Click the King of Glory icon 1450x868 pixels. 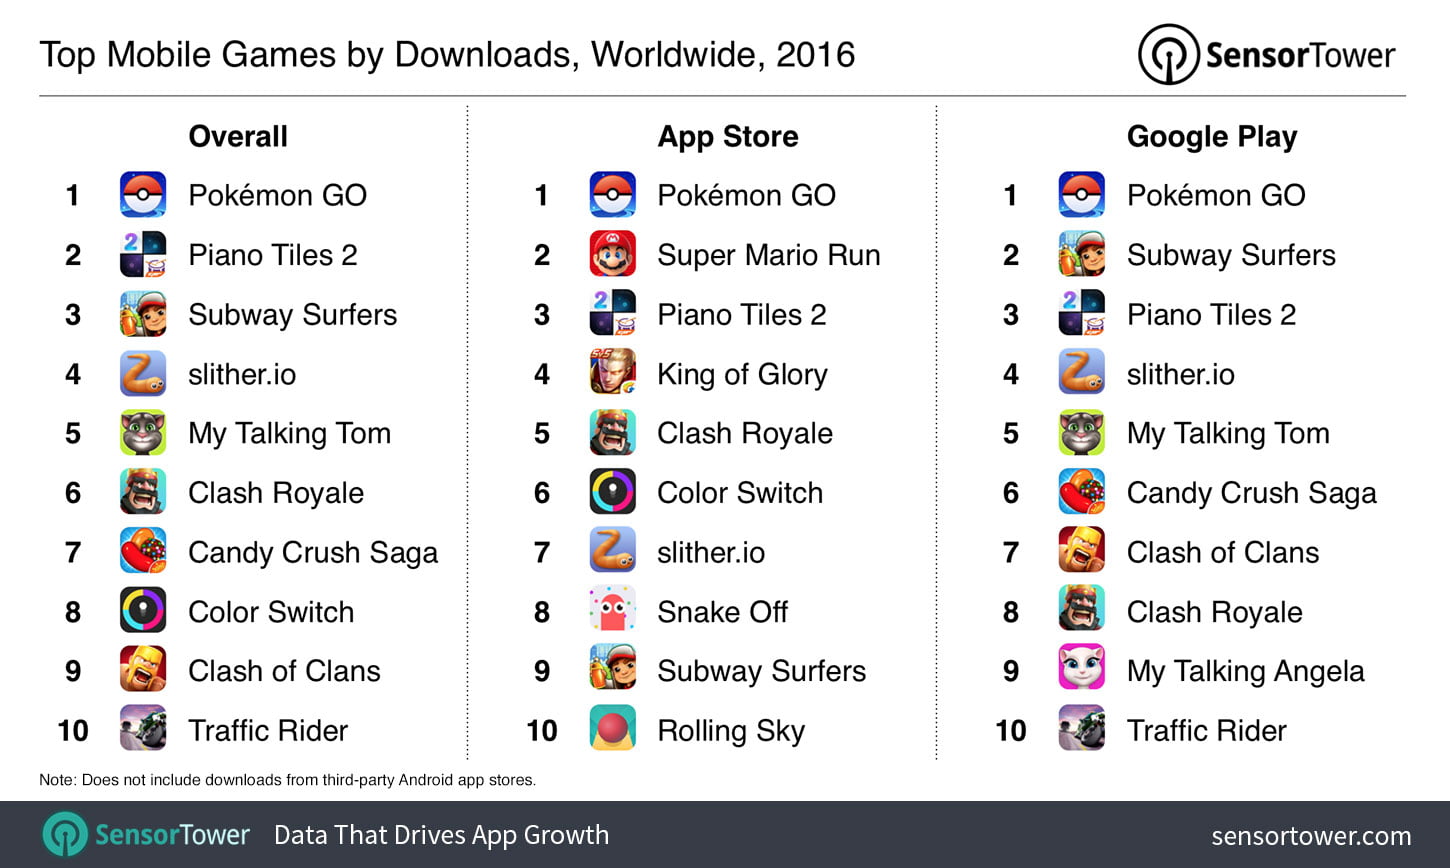[x=612, y=373]
